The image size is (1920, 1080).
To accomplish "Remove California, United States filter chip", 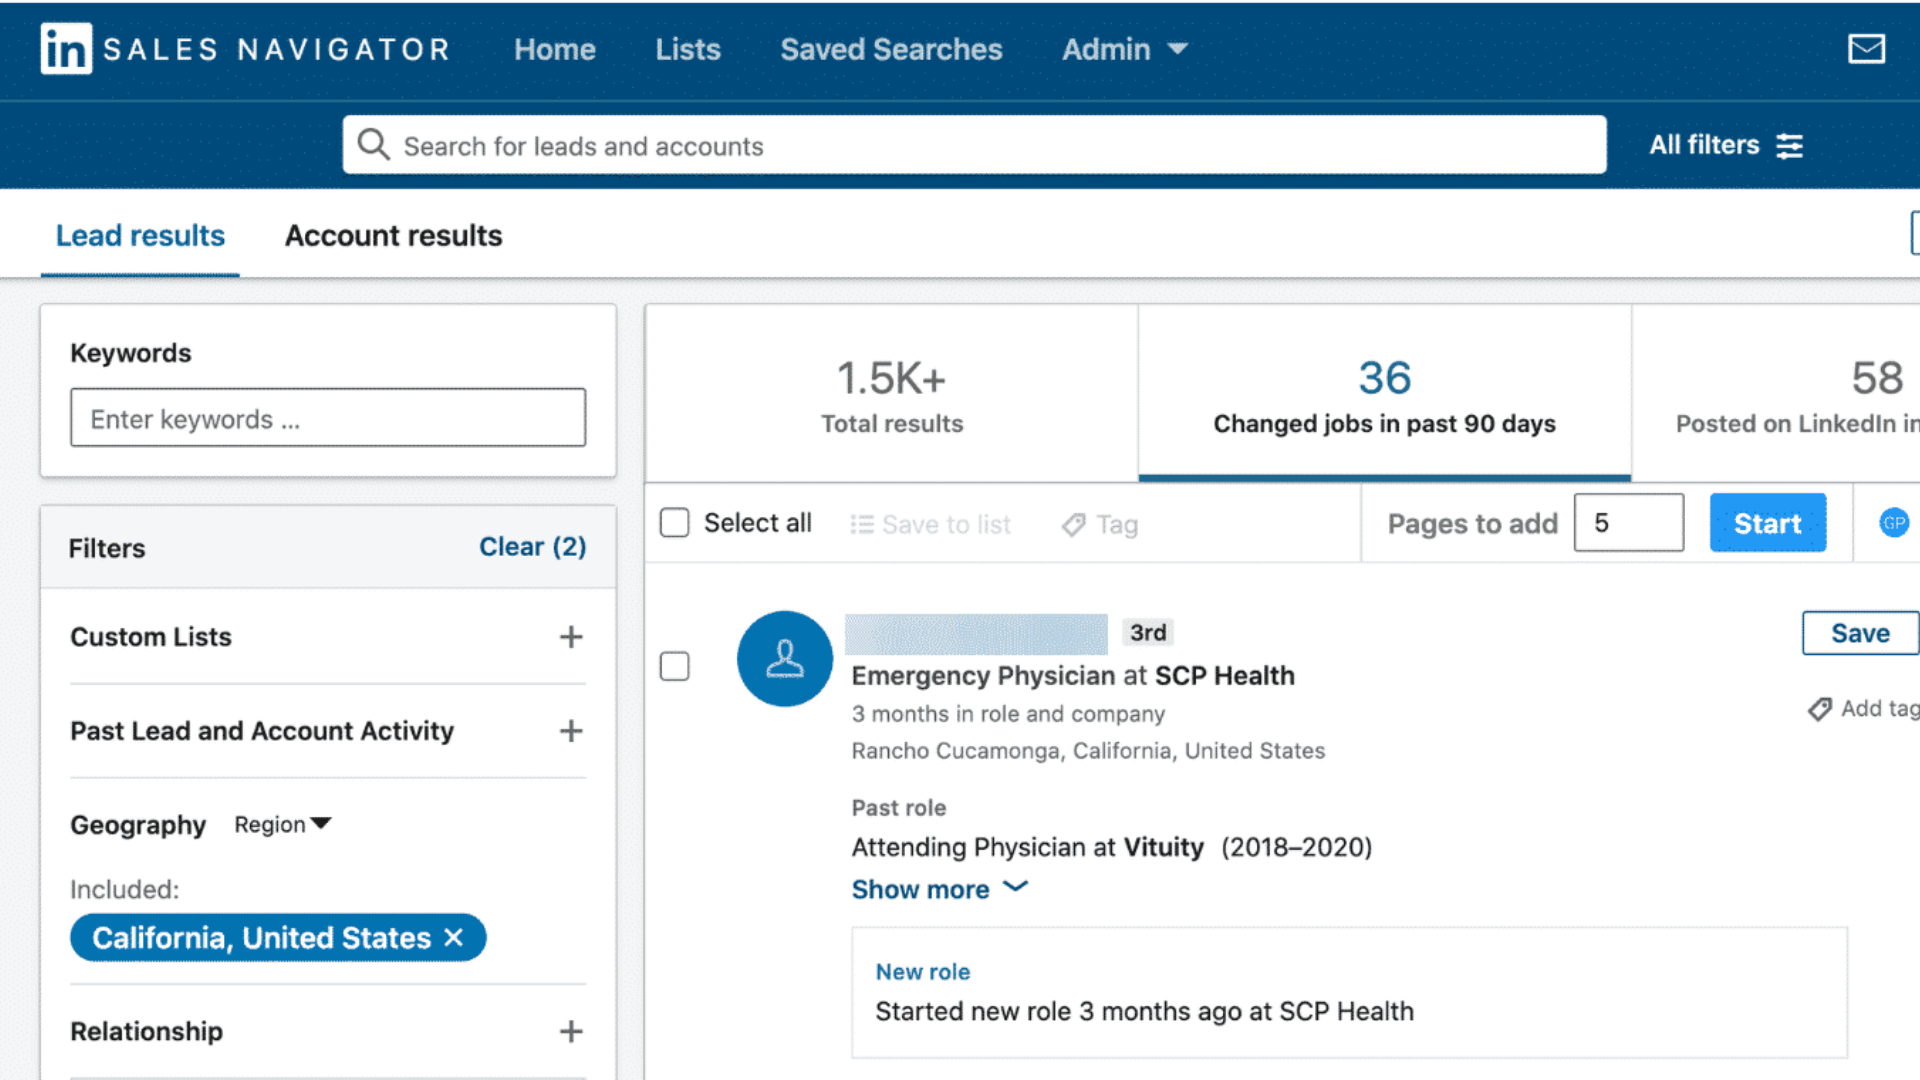I will (x=454, y=937).
